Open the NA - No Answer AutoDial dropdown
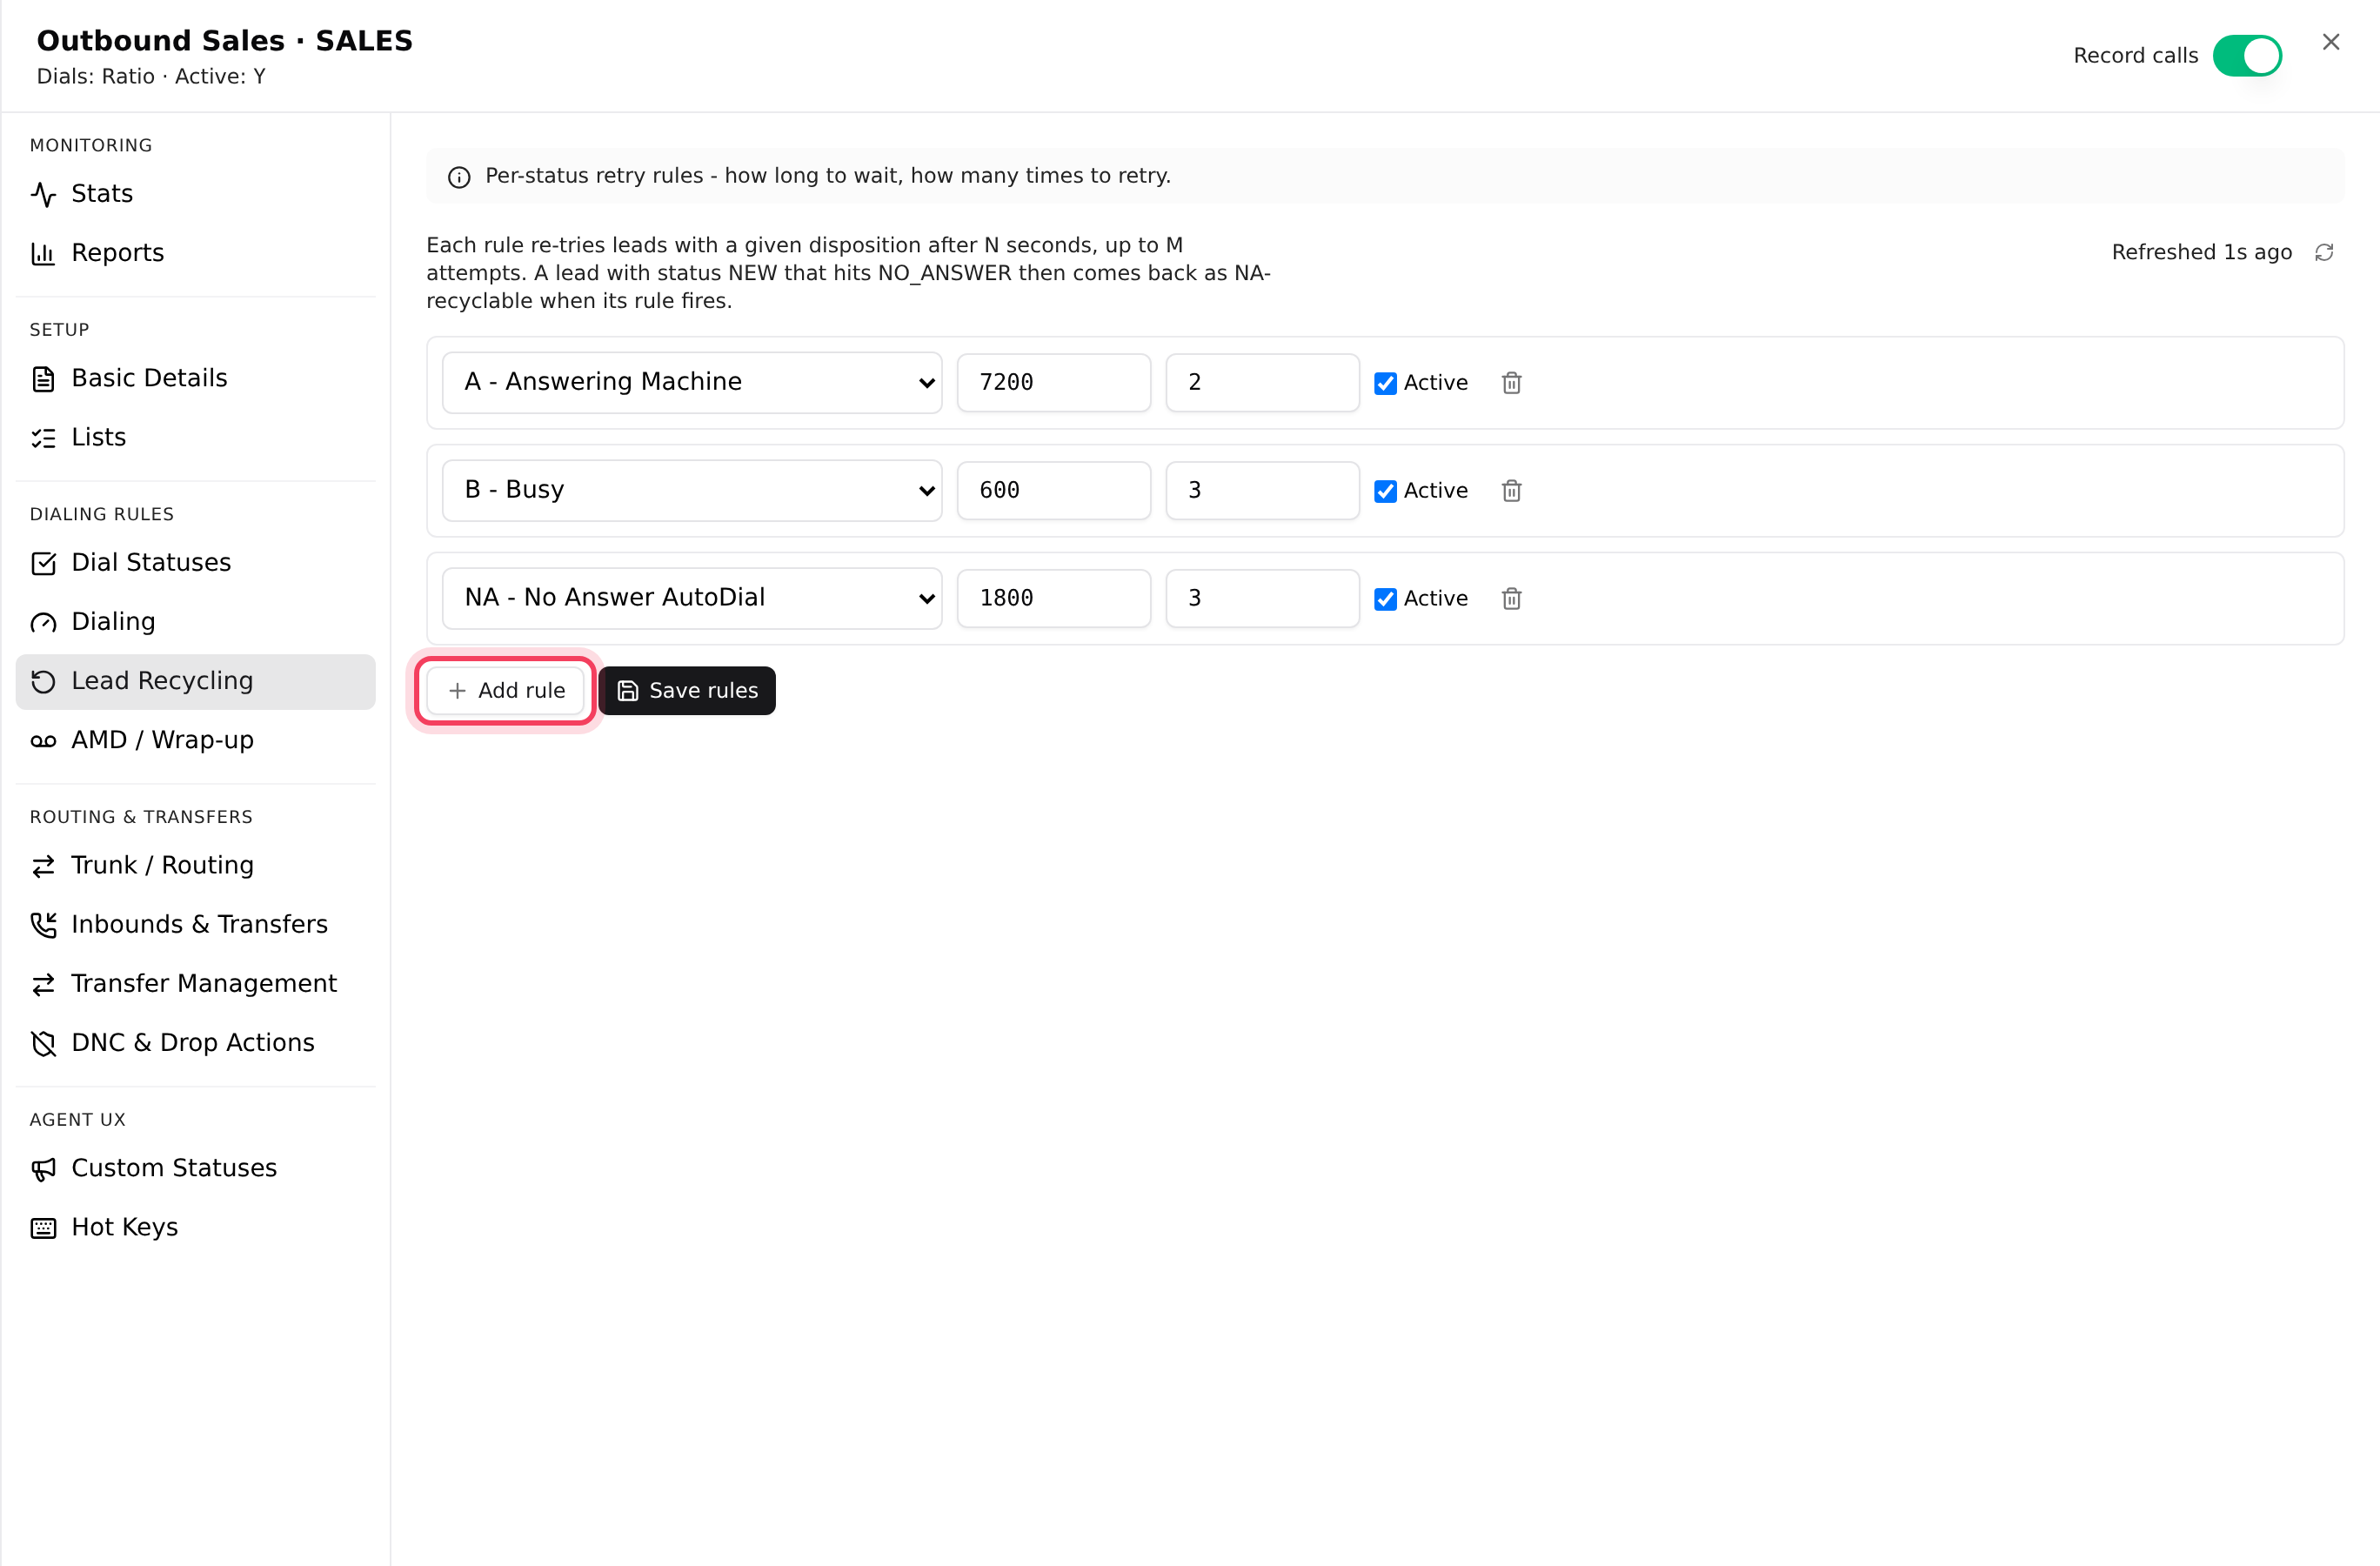The height and width of the screenshot is (1566, 2380). [692, 598]
